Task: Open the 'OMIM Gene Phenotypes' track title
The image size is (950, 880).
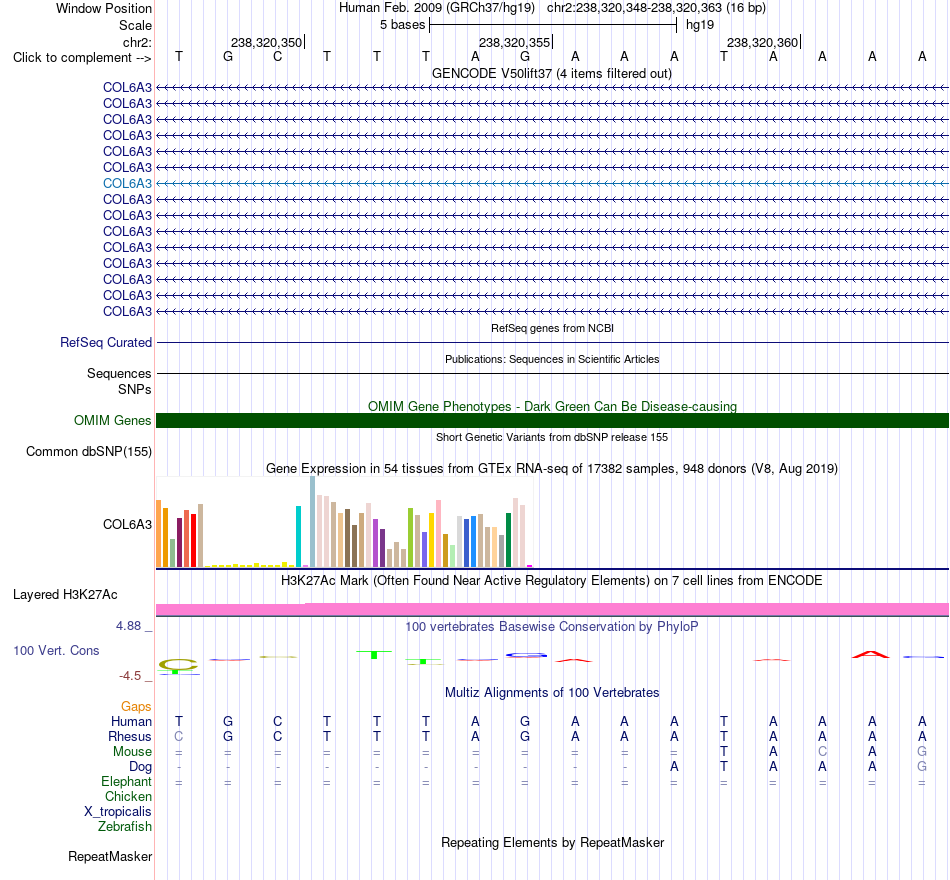Action: (x=552, y=406)
